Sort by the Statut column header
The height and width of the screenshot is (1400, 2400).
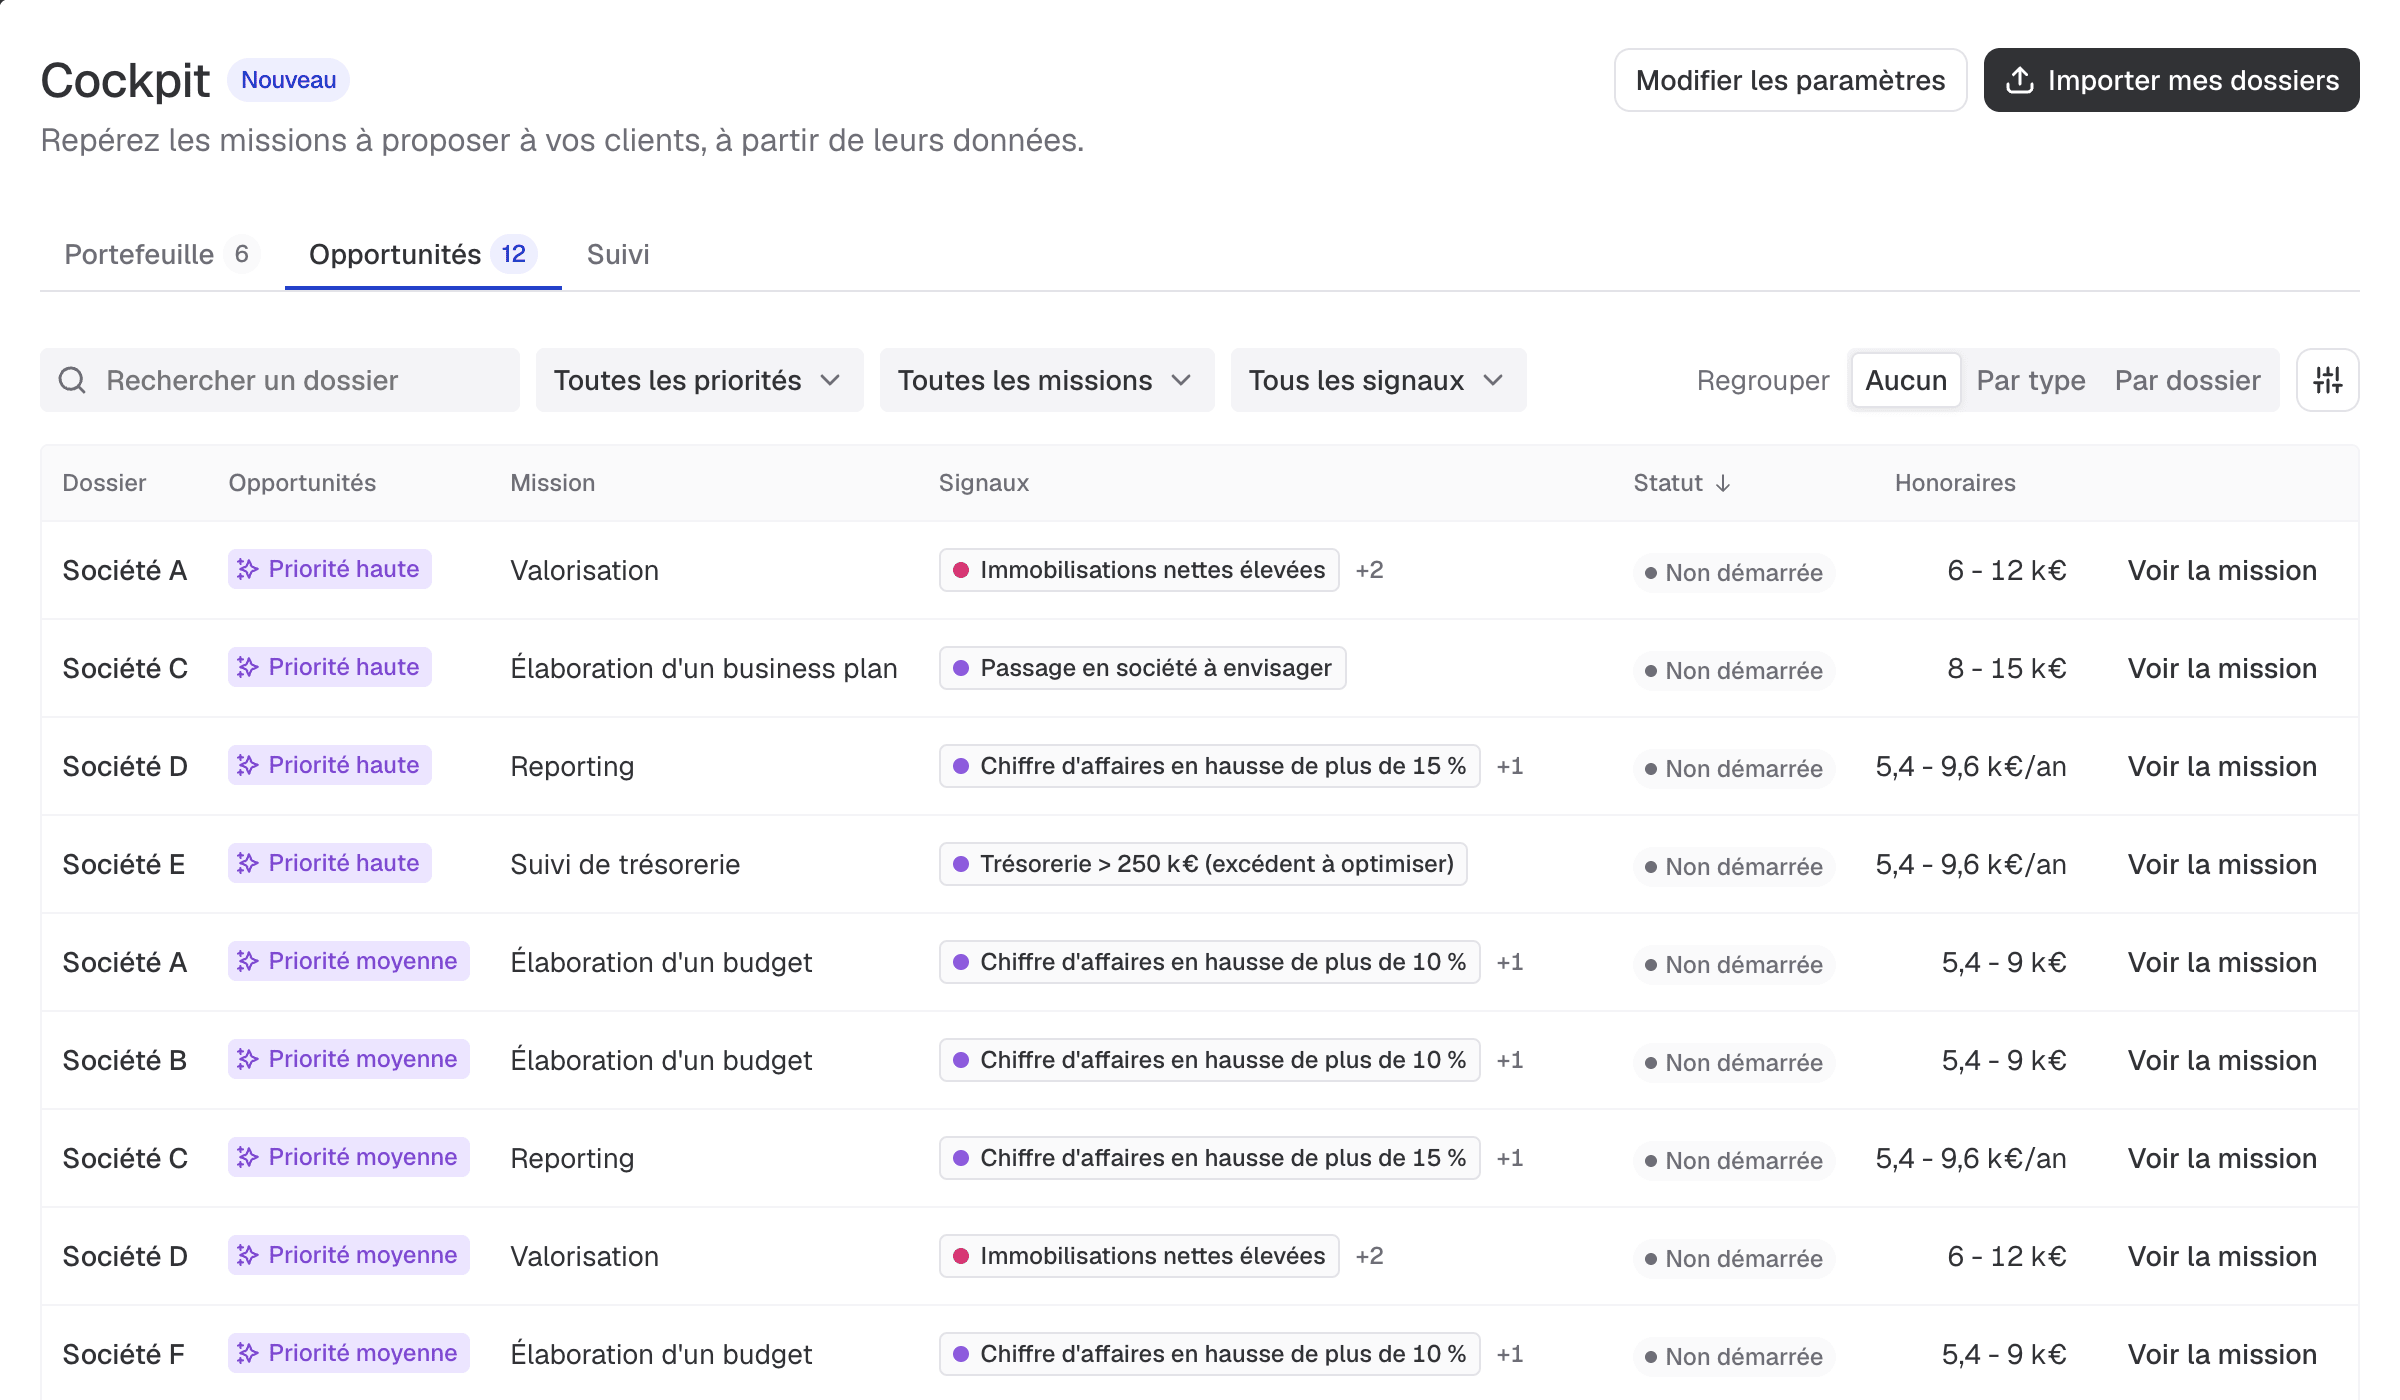(1682, 483)
